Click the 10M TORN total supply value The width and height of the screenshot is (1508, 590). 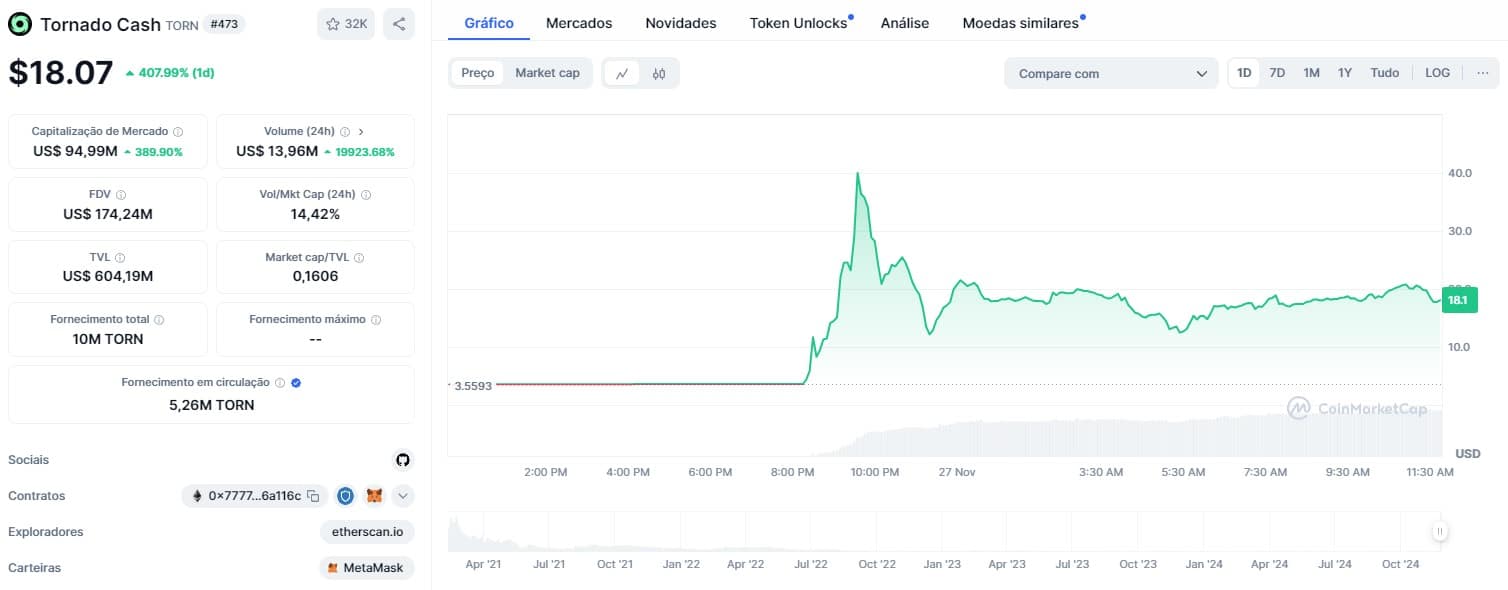pos(108,339)
